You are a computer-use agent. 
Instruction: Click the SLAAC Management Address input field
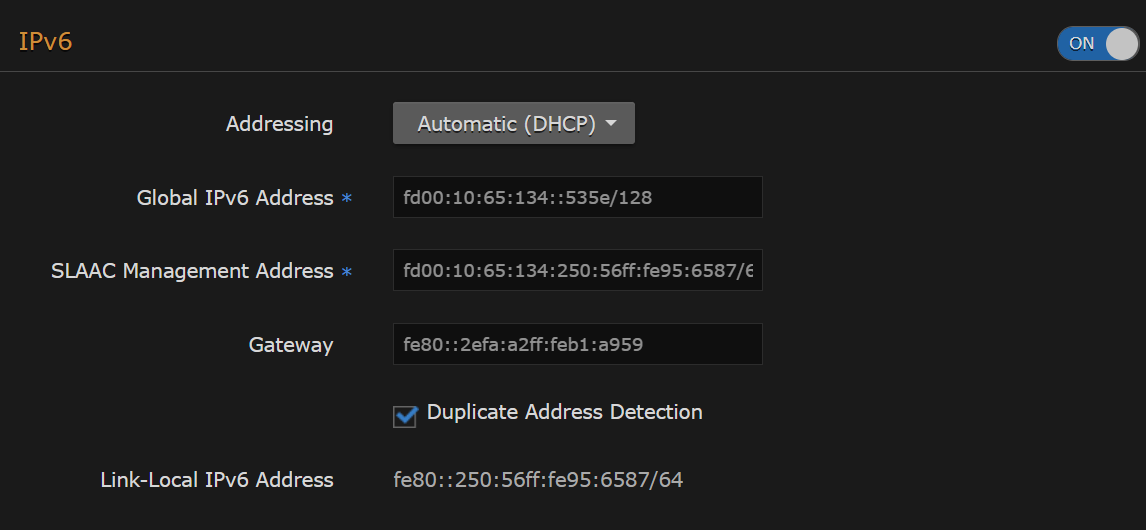(x=577, y=270)
